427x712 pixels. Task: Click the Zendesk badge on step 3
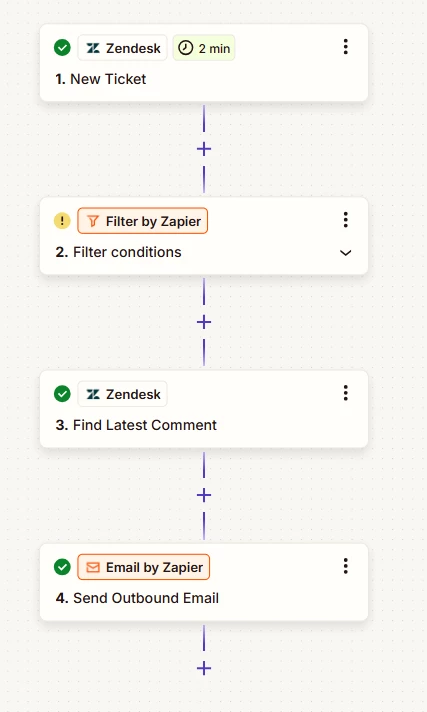point(123,394)
